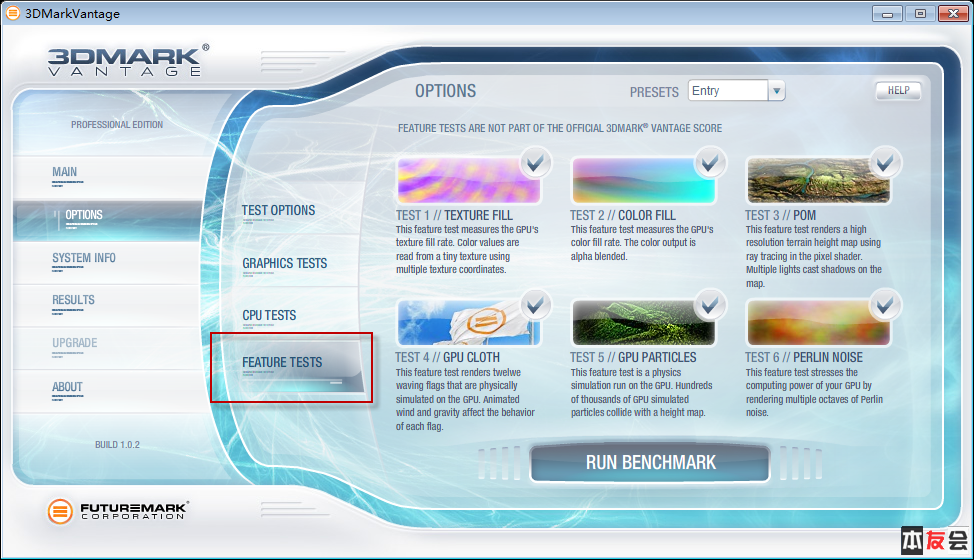Toggle the Test 5 GPU Particles checkmark
The height and width of the screenshot is (560, 974).
point(710,304)
